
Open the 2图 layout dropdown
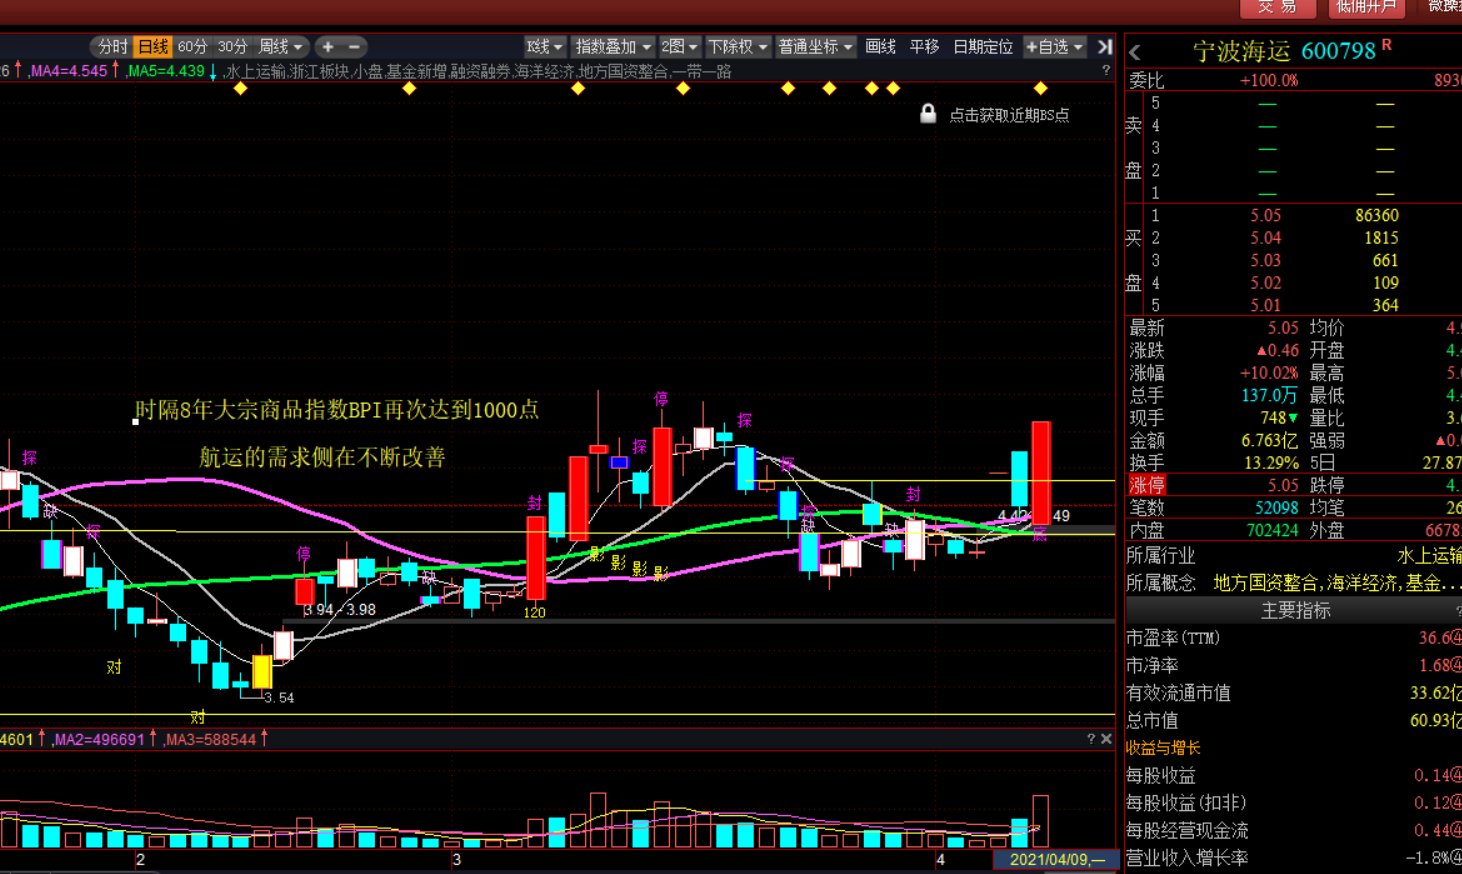click(x=679, y=47)
